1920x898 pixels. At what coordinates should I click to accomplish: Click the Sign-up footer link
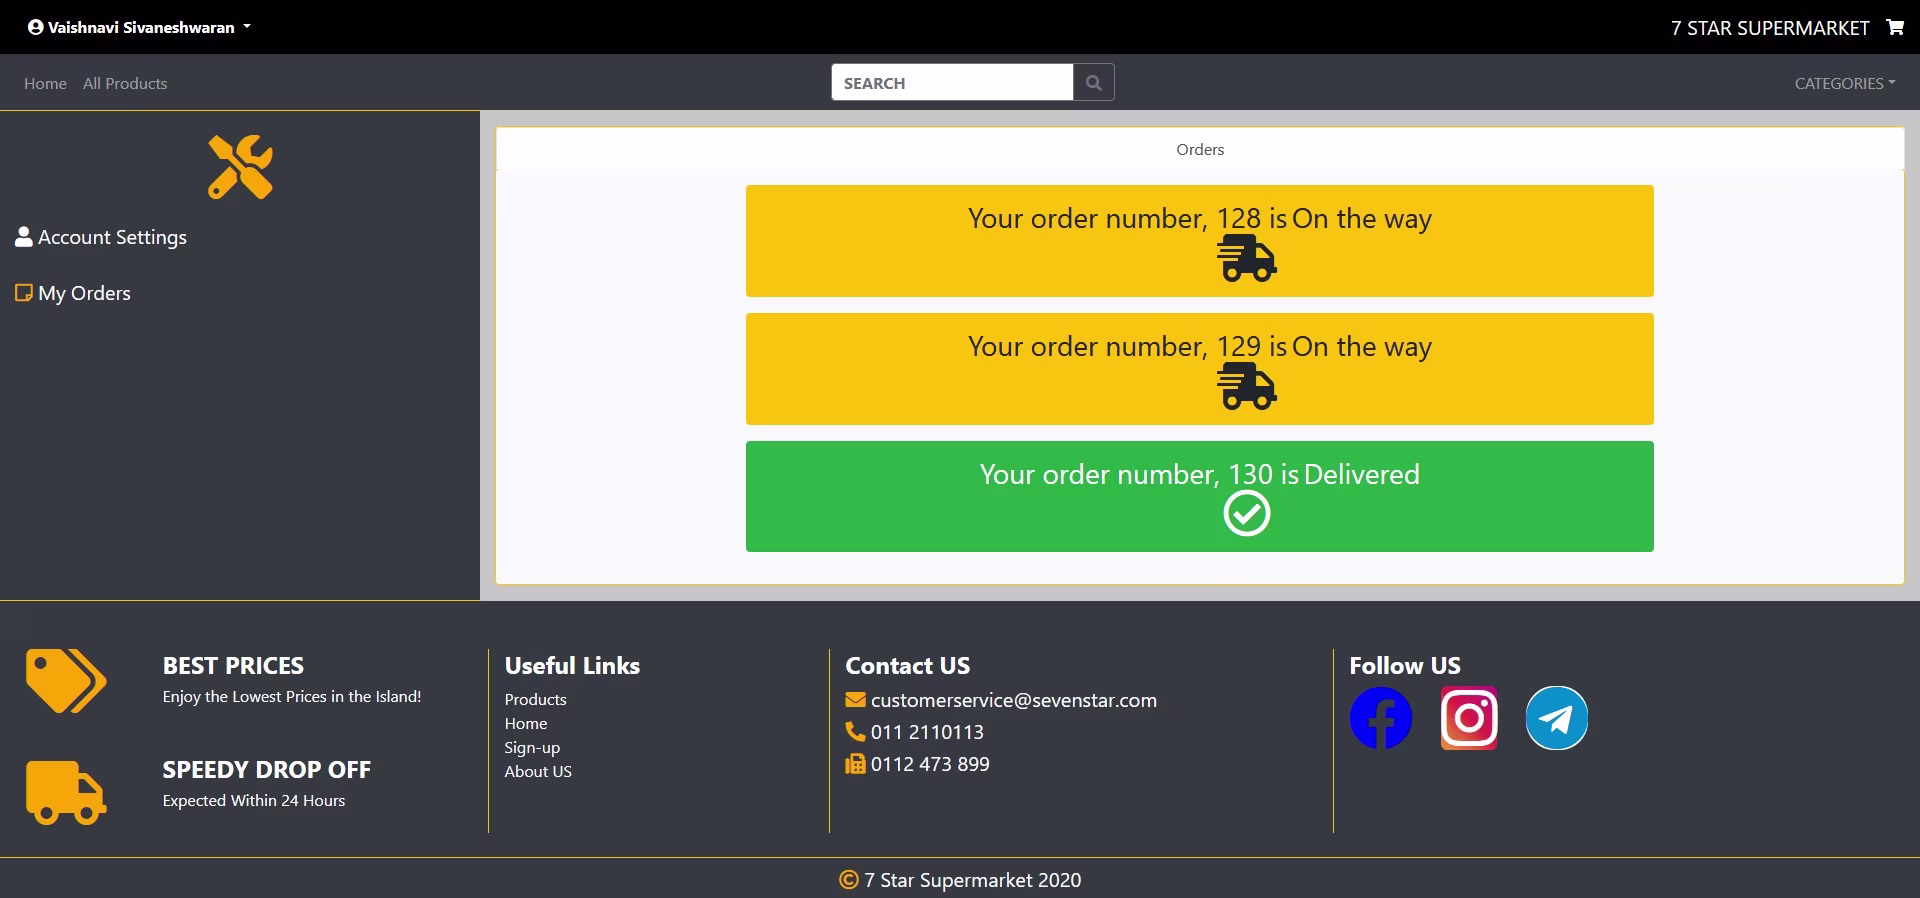pos(532,747)
